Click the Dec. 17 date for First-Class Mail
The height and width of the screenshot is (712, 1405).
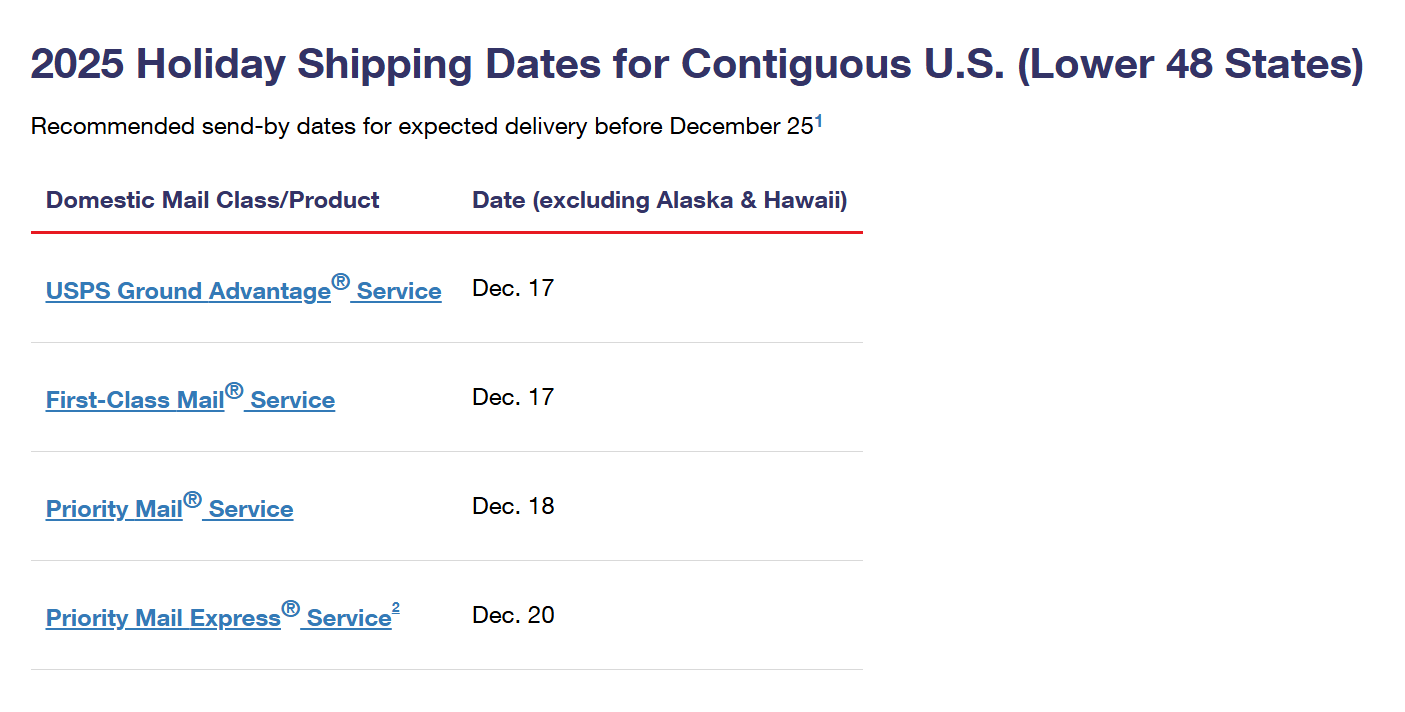coord(513,397)
